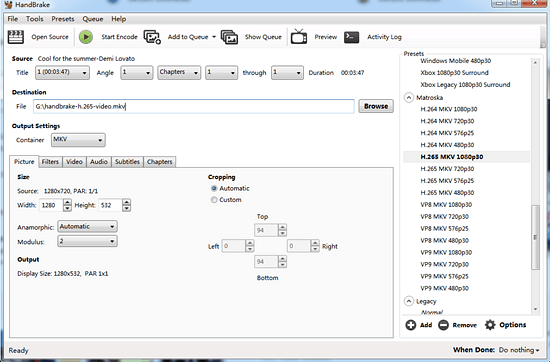Click the Presets scrollbar down arrow
Viewport: 550px width, 362px height.
(x=535, y=309)
